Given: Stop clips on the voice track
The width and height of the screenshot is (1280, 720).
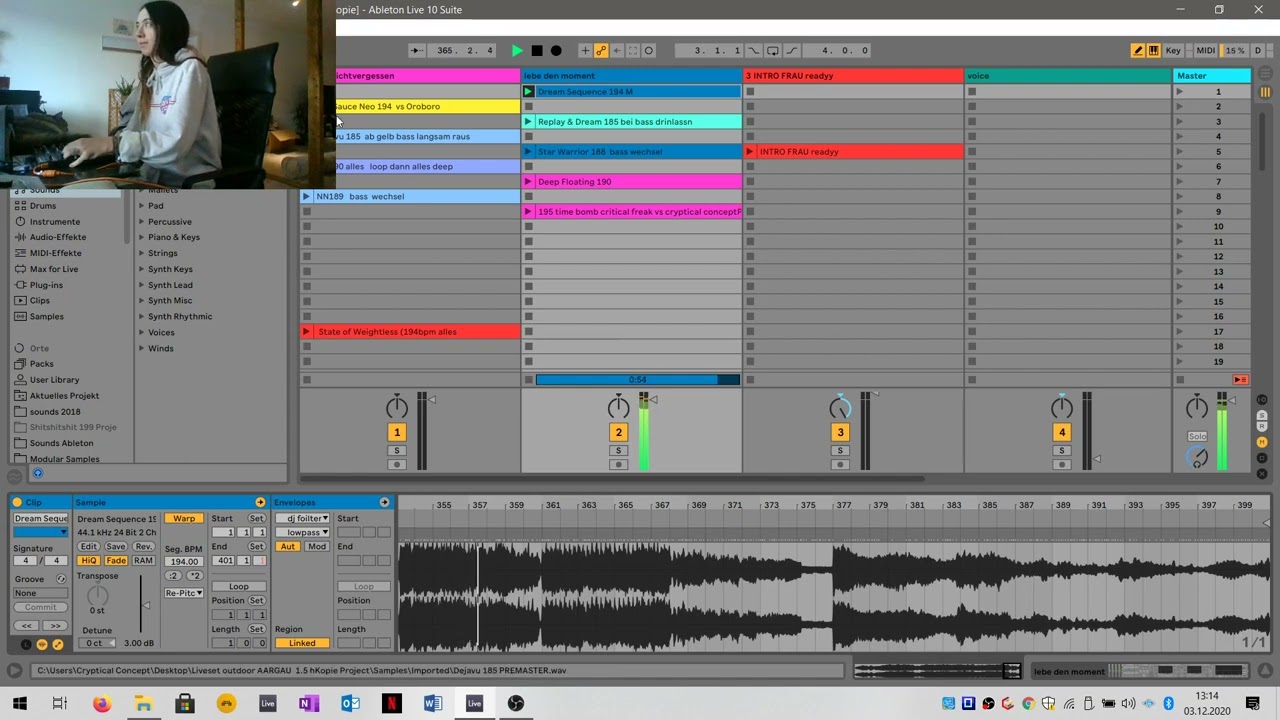Looking at the screenshot, I should pos(971,380).
